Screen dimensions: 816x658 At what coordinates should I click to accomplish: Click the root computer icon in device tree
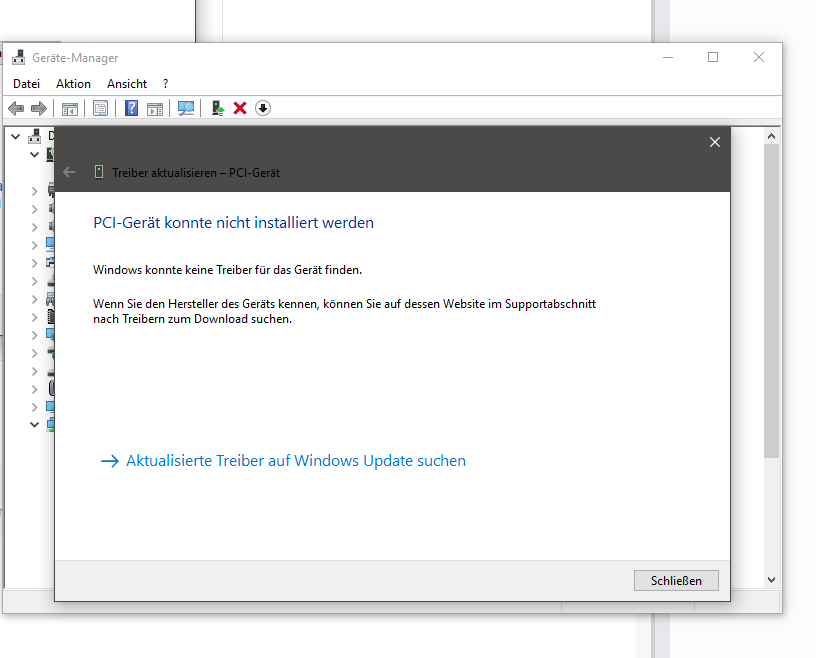coord(35,136)
